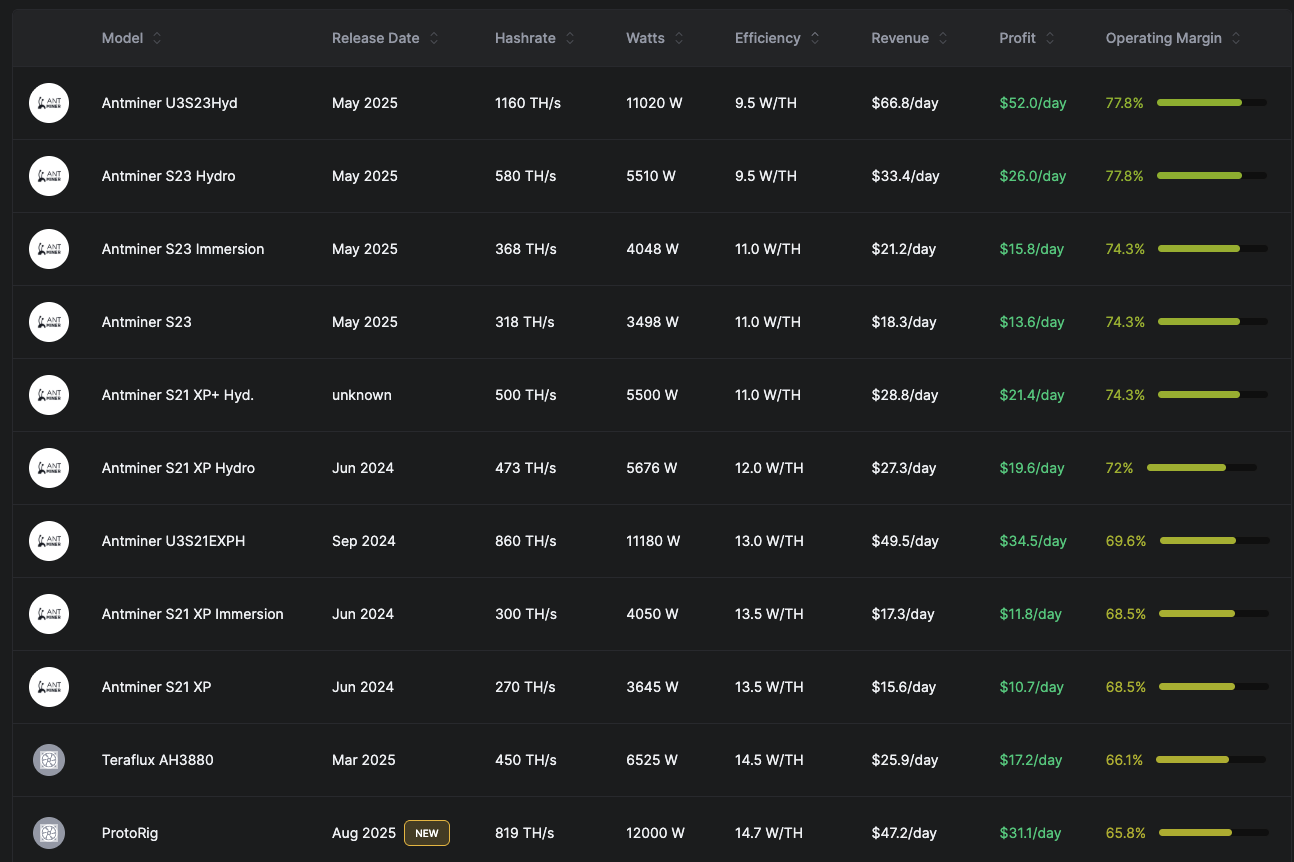Sort by Hashrate column header
The height and width of the screenshot is (862, 1294).
pyautogui.click(x=535, y=38)
